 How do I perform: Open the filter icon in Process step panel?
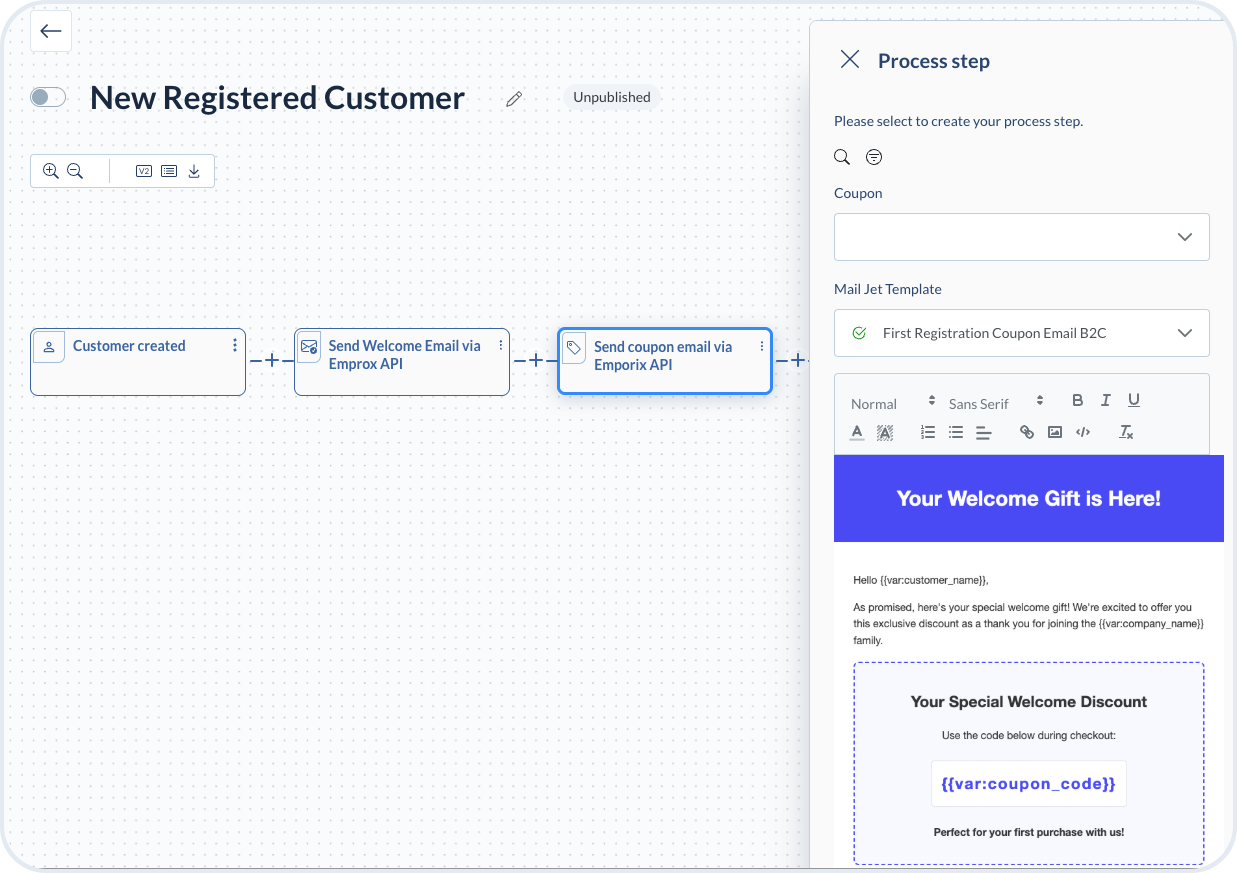874,157
